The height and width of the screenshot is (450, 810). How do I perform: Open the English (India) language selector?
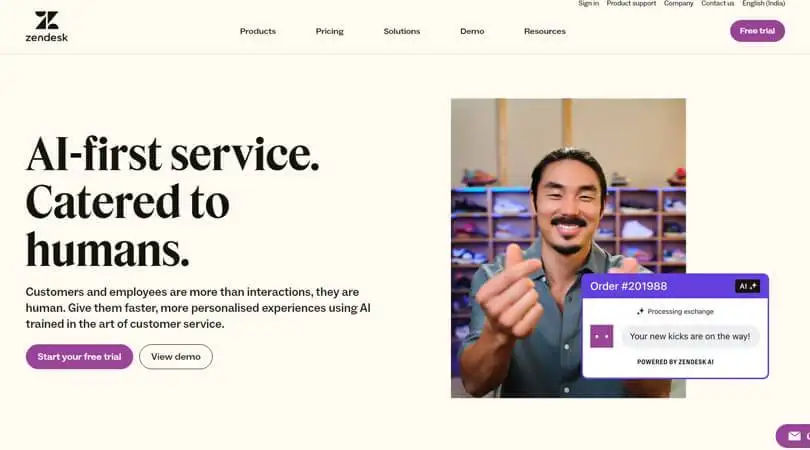click(764, 4)
